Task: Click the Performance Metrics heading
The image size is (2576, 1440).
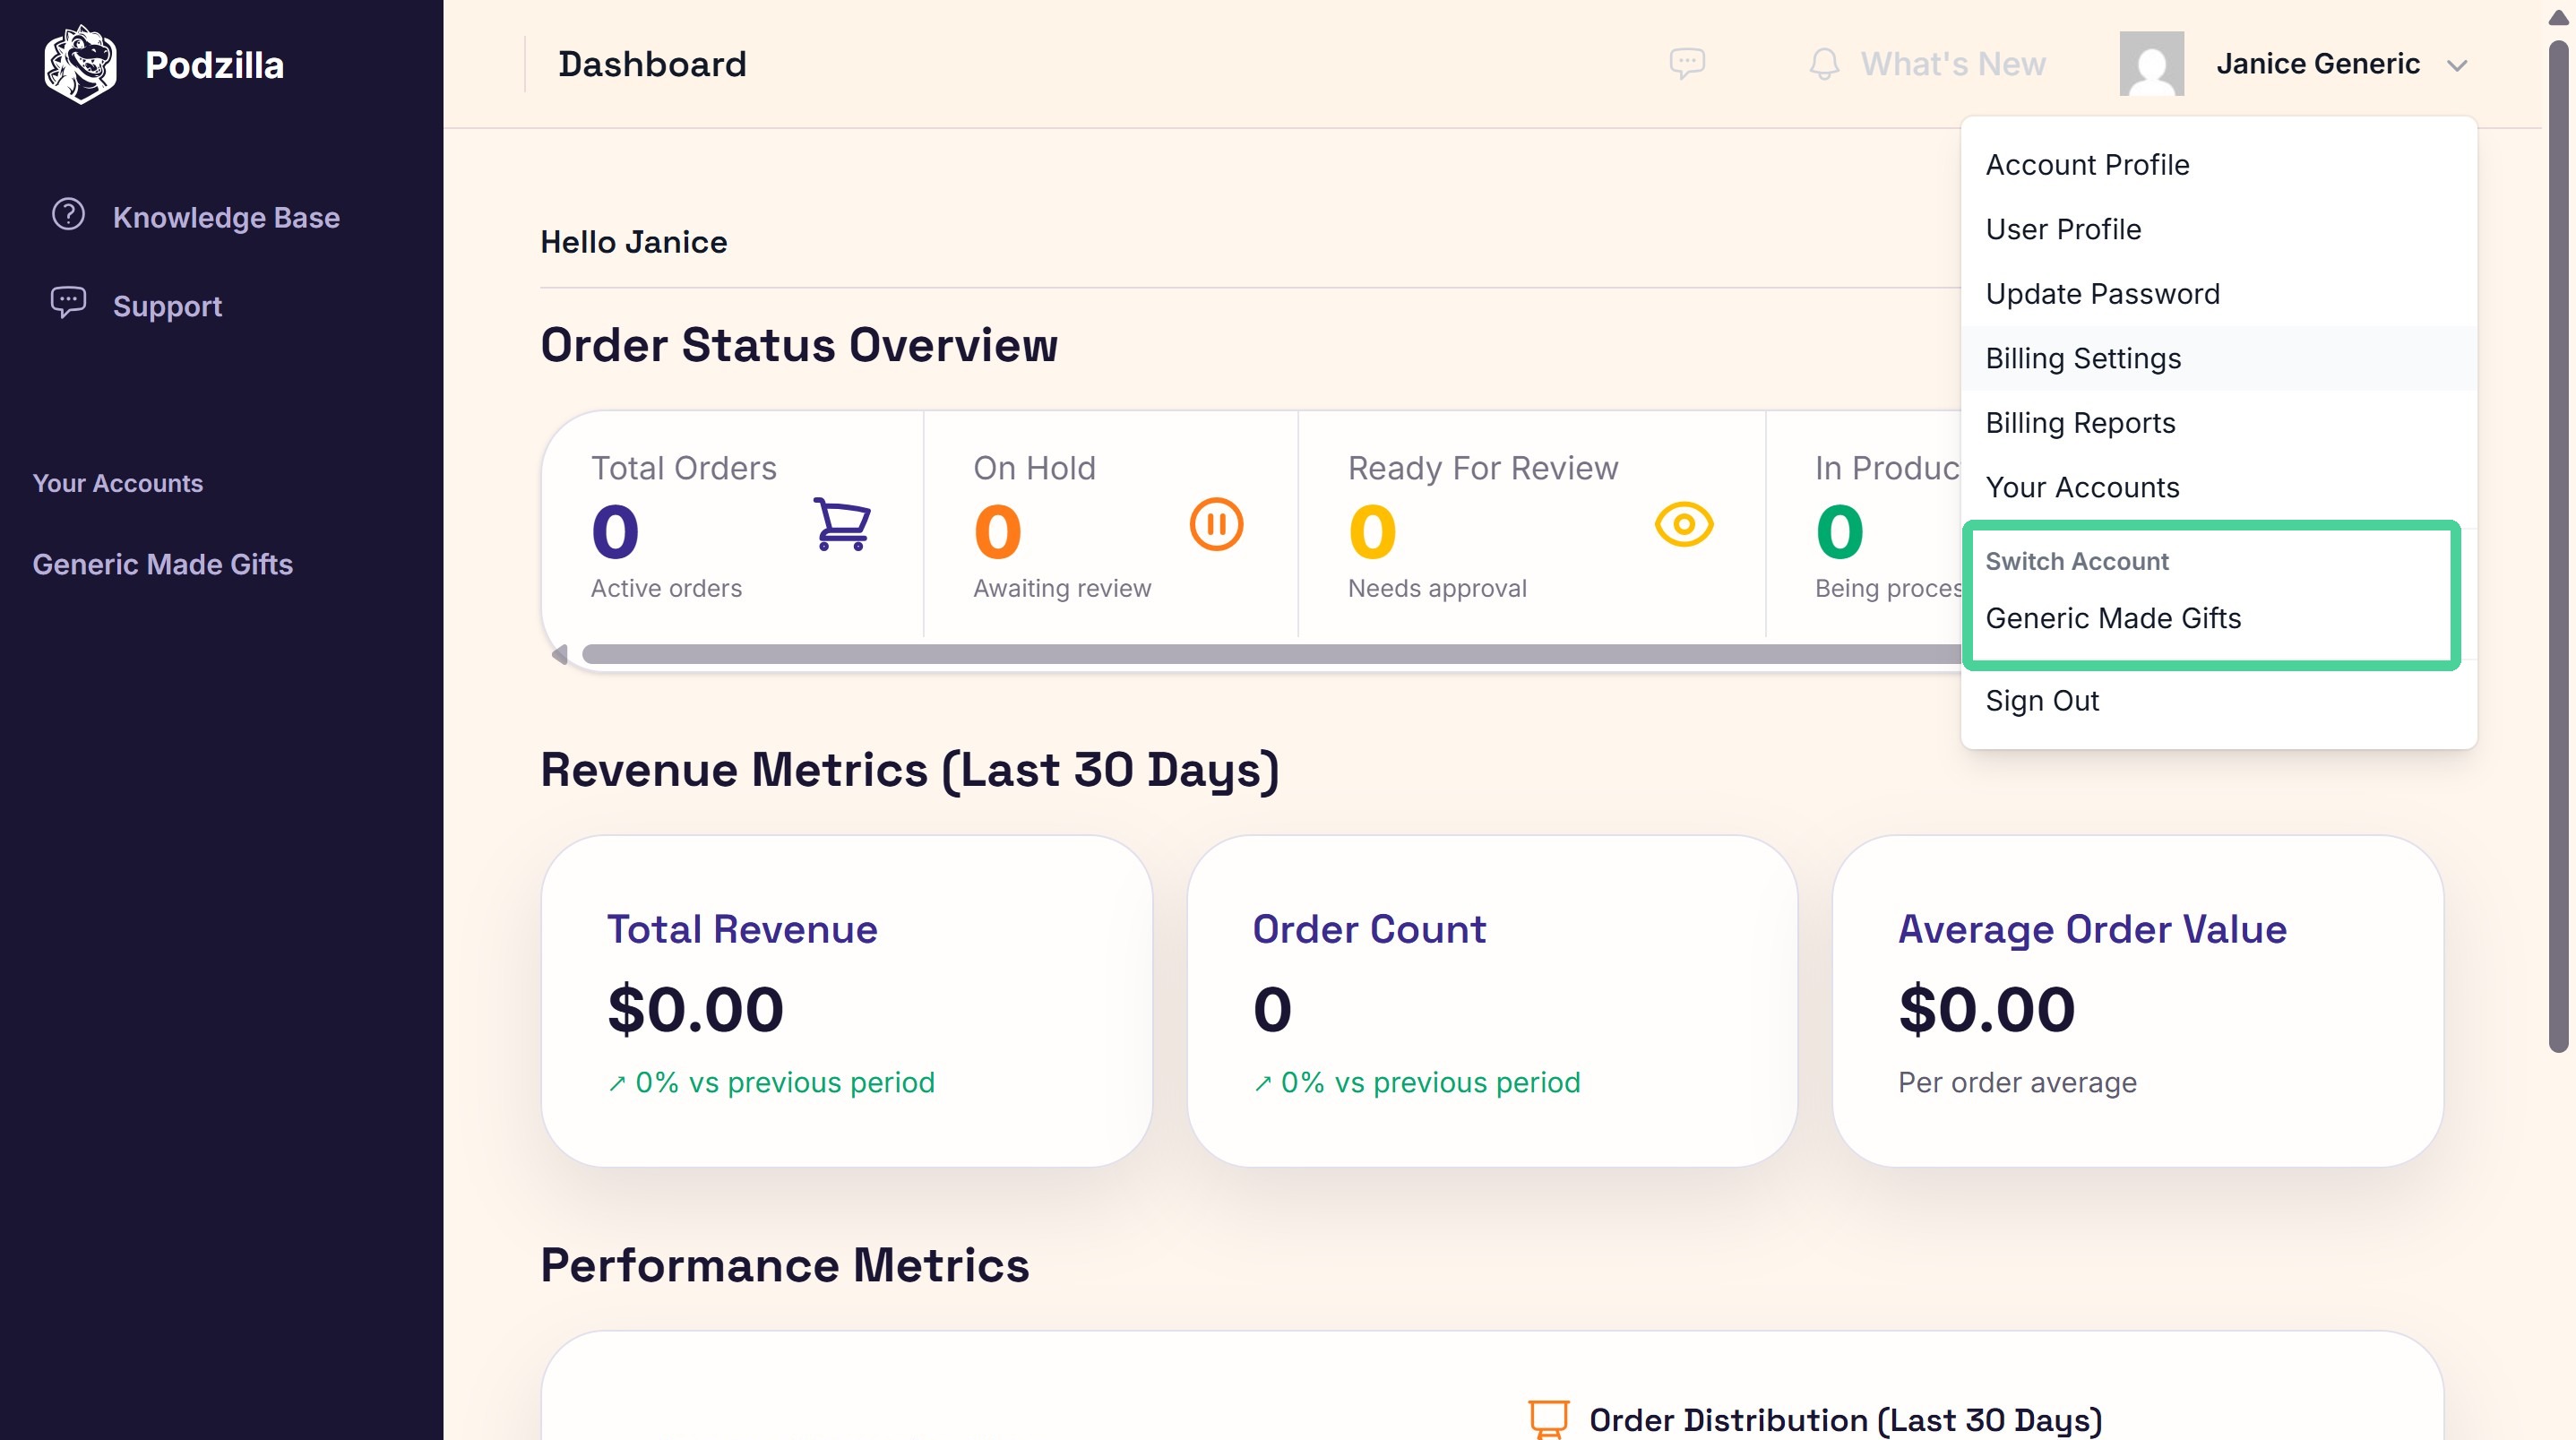Action: (785, 1265)
